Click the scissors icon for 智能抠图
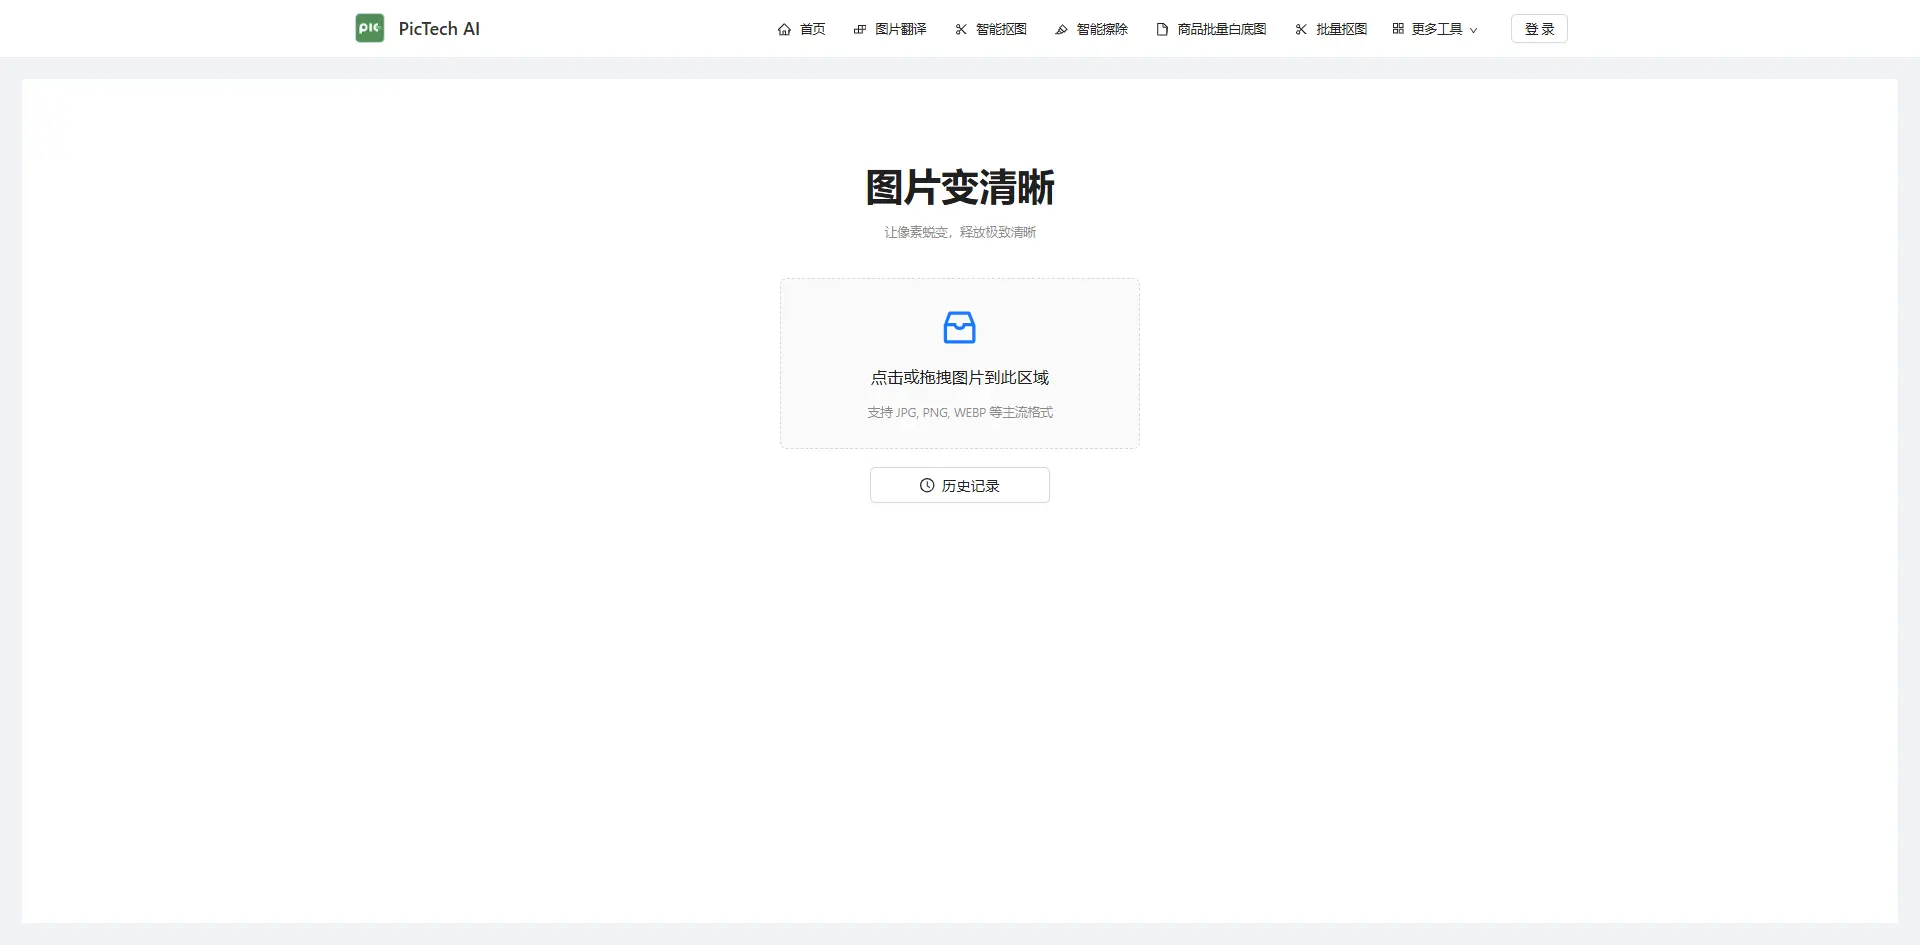The height and width of the screenshot is (945, 1920). click(x=961, y=29)
